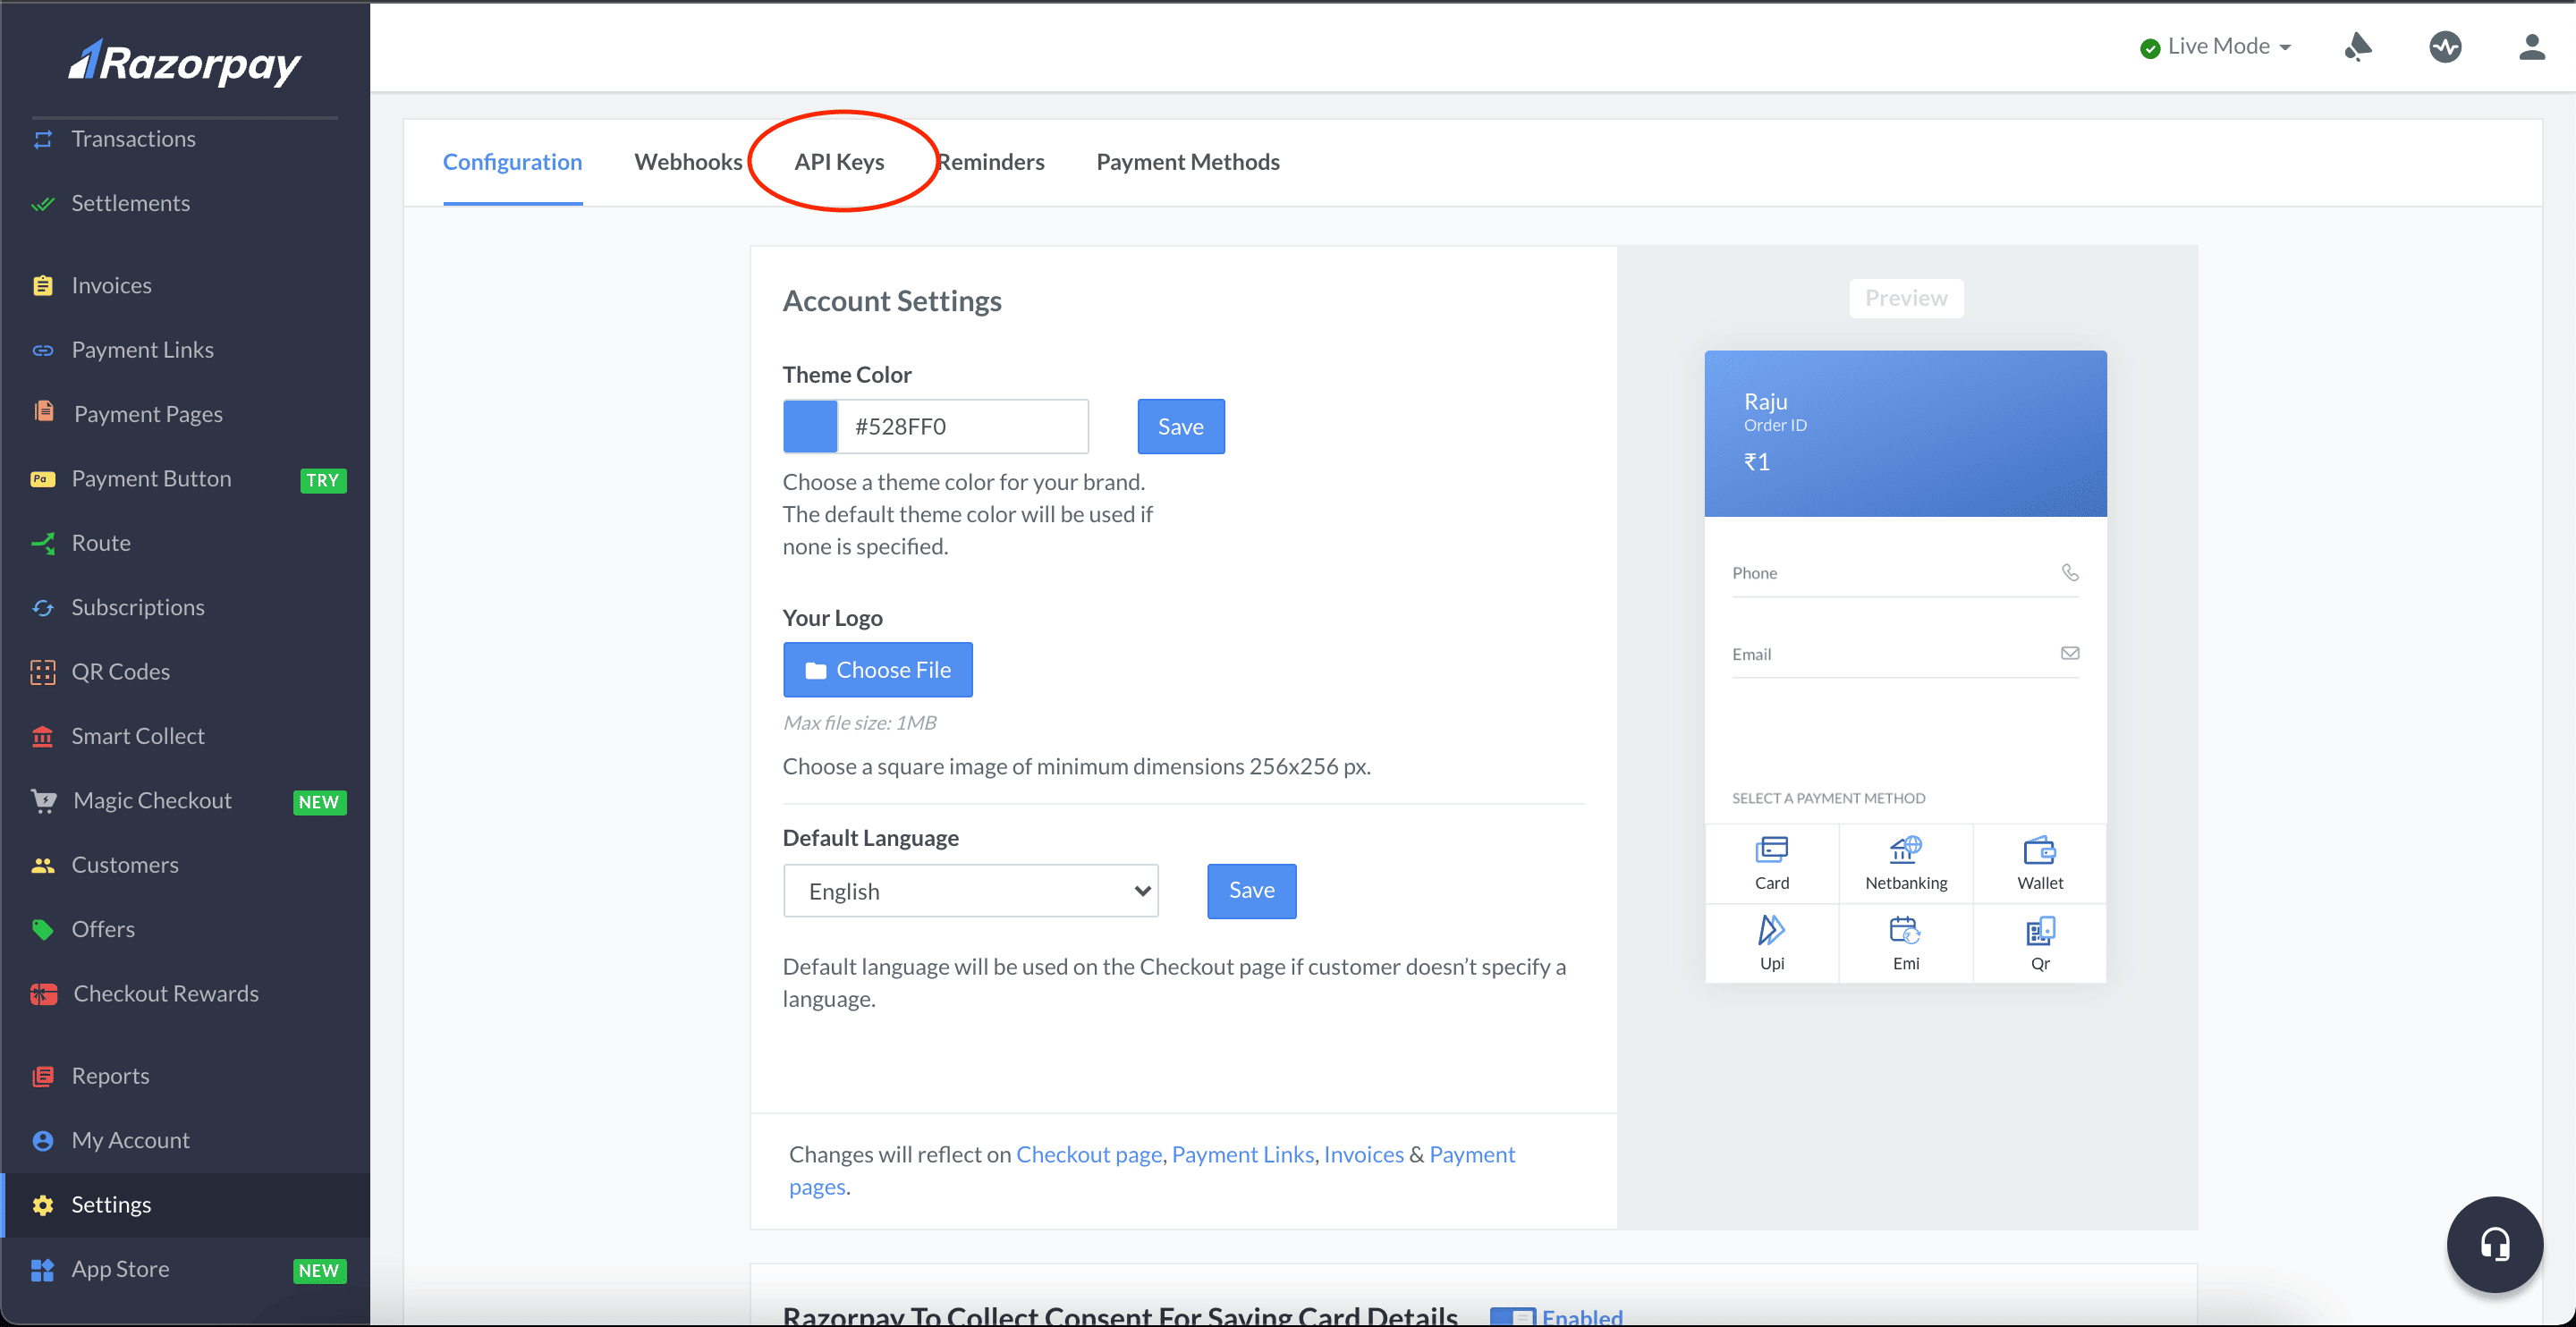Click the Payment Button icon
The image size is (2576, 1327).
[42, 479]
